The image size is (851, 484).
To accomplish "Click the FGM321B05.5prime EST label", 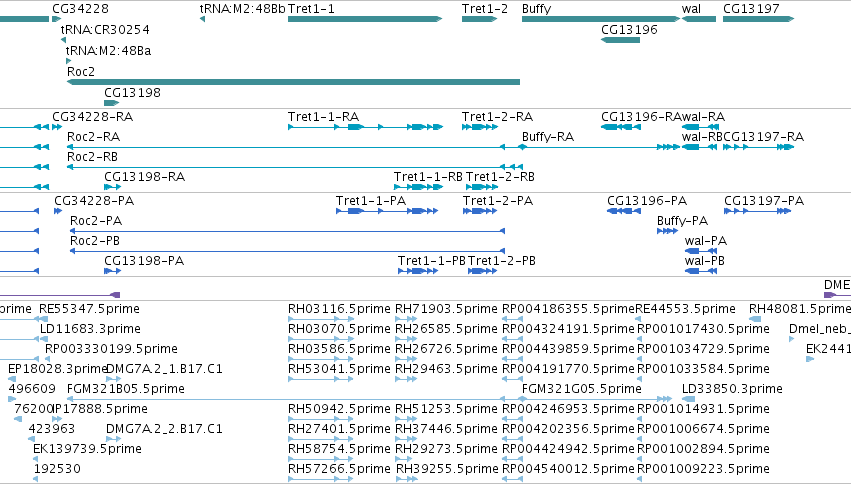I will click(126, 389).
